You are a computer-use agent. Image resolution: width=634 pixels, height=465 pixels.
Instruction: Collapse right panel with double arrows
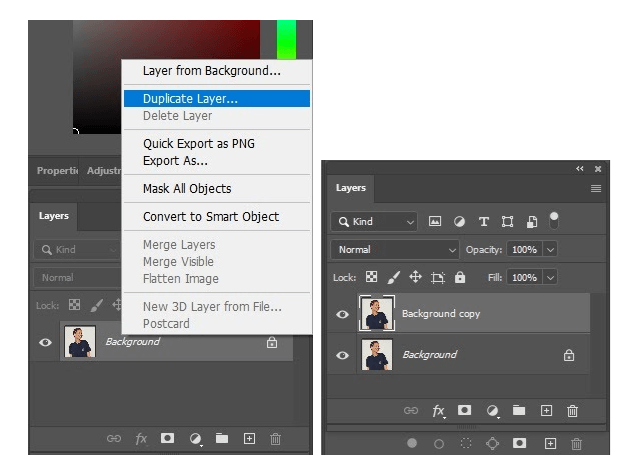click(x=580, y=169)
